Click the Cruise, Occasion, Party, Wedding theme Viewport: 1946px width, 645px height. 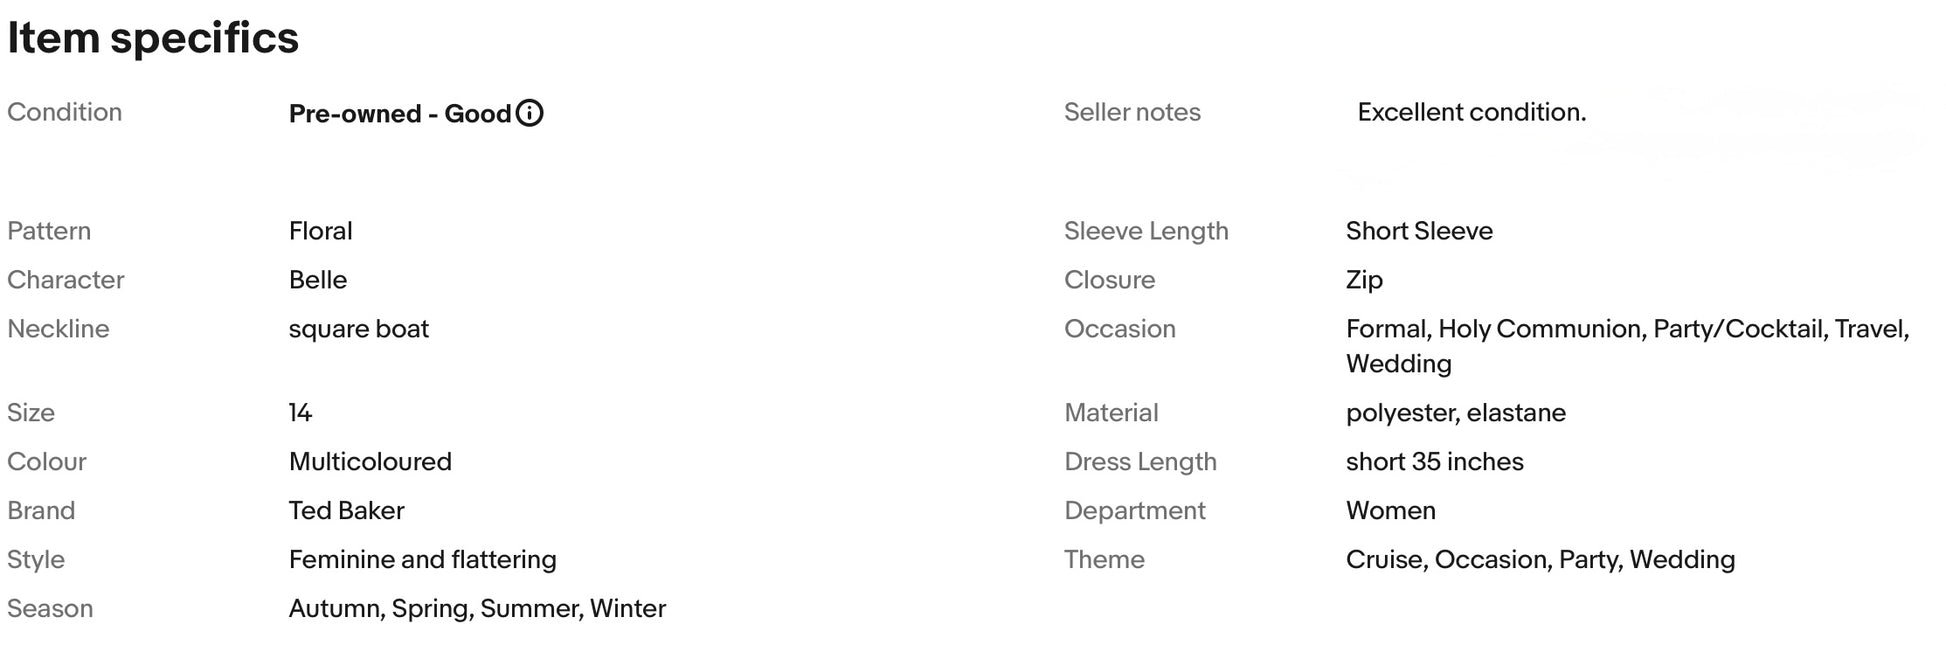coord(1540,560)
